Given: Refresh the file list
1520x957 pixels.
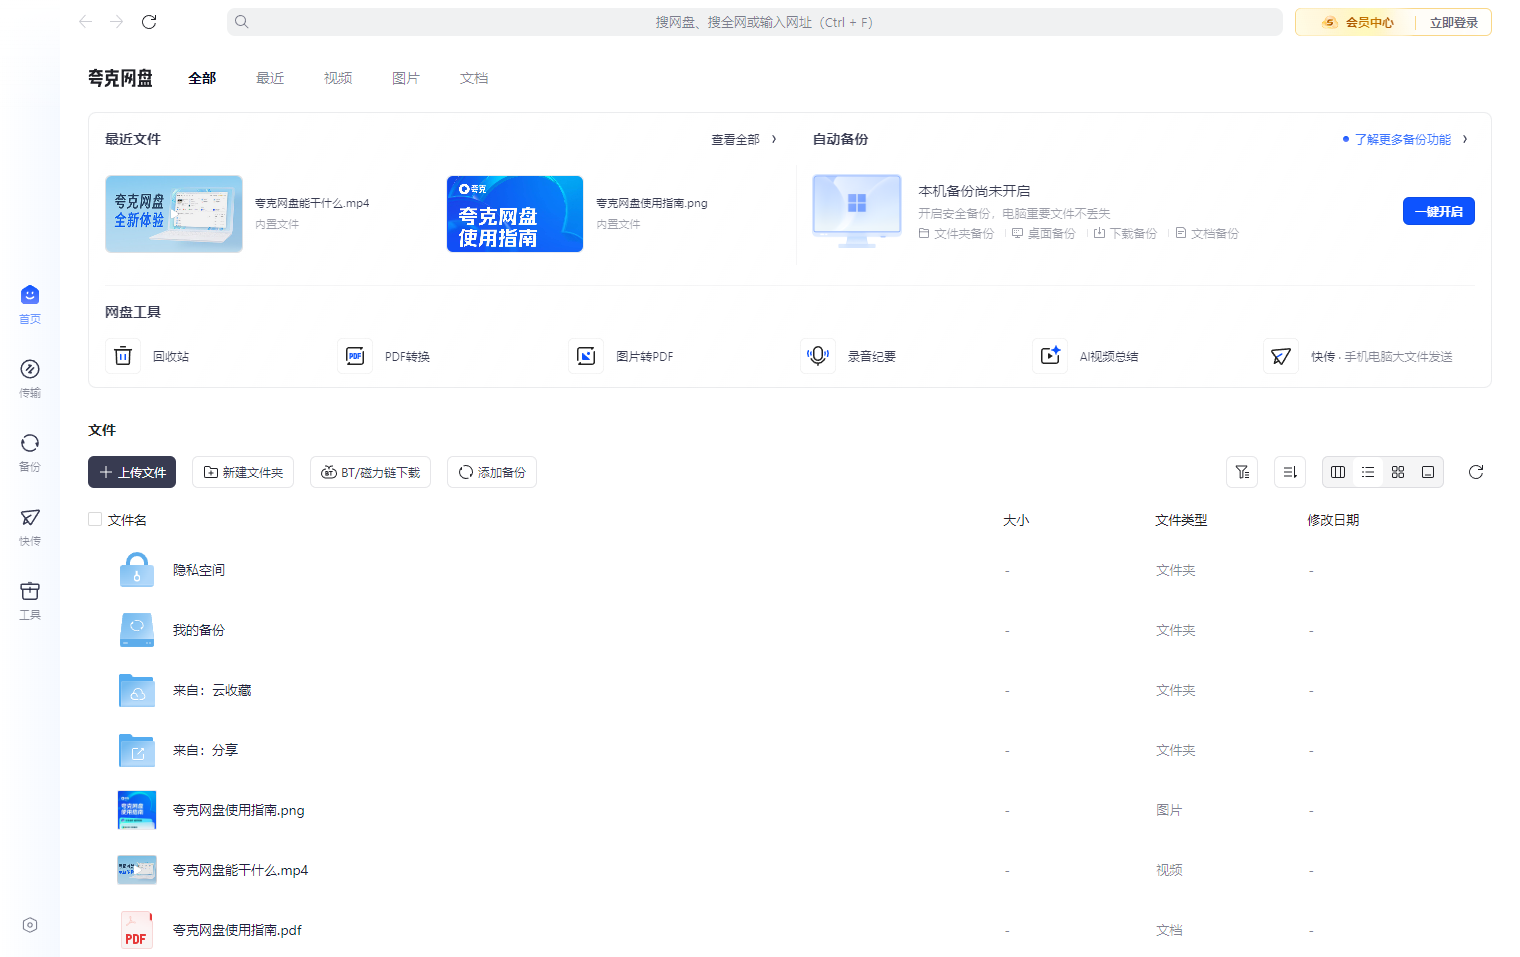Looking at the screenshot, I should pyautogui.click(x=1475, y=472).
